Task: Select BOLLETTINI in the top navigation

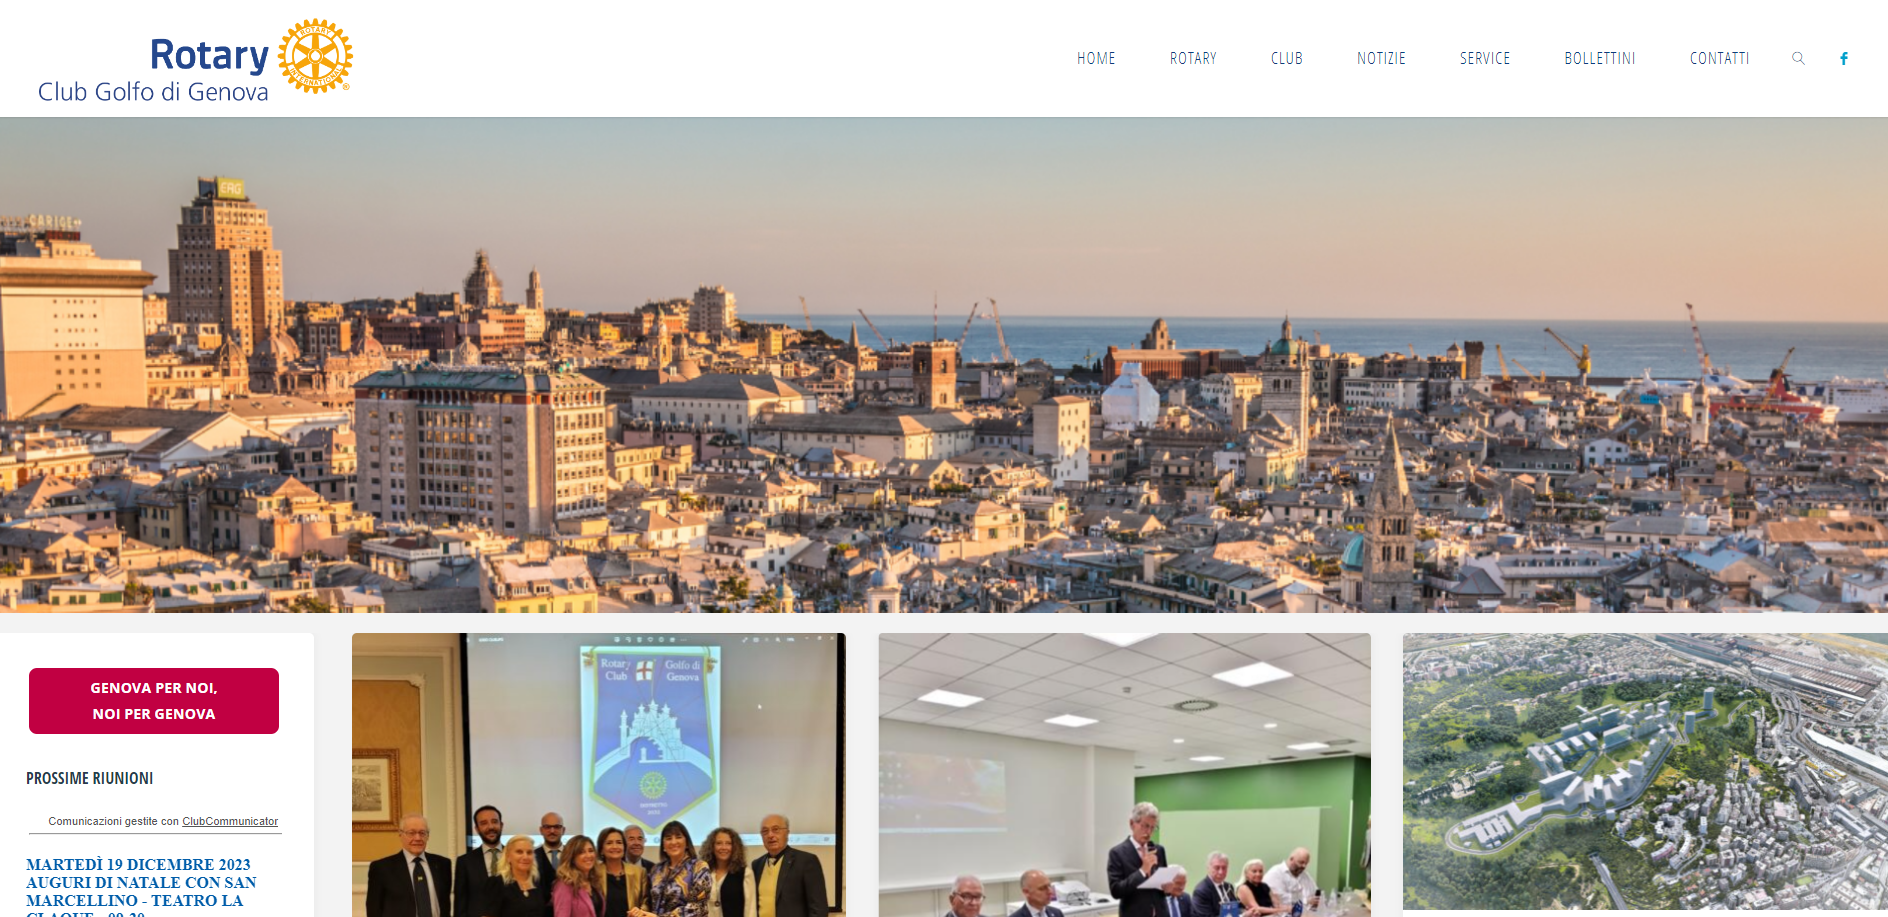Action: 1600,58
